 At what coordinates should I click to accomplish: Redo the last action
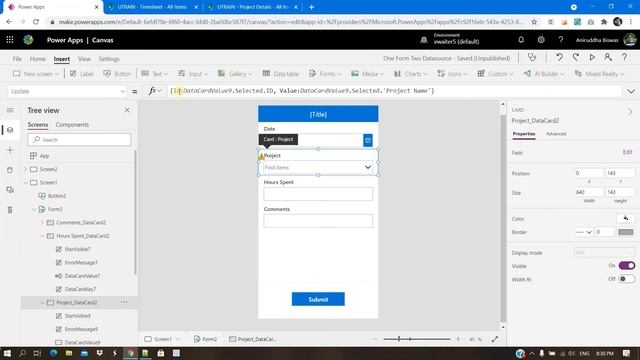click(x=576, y=58)
